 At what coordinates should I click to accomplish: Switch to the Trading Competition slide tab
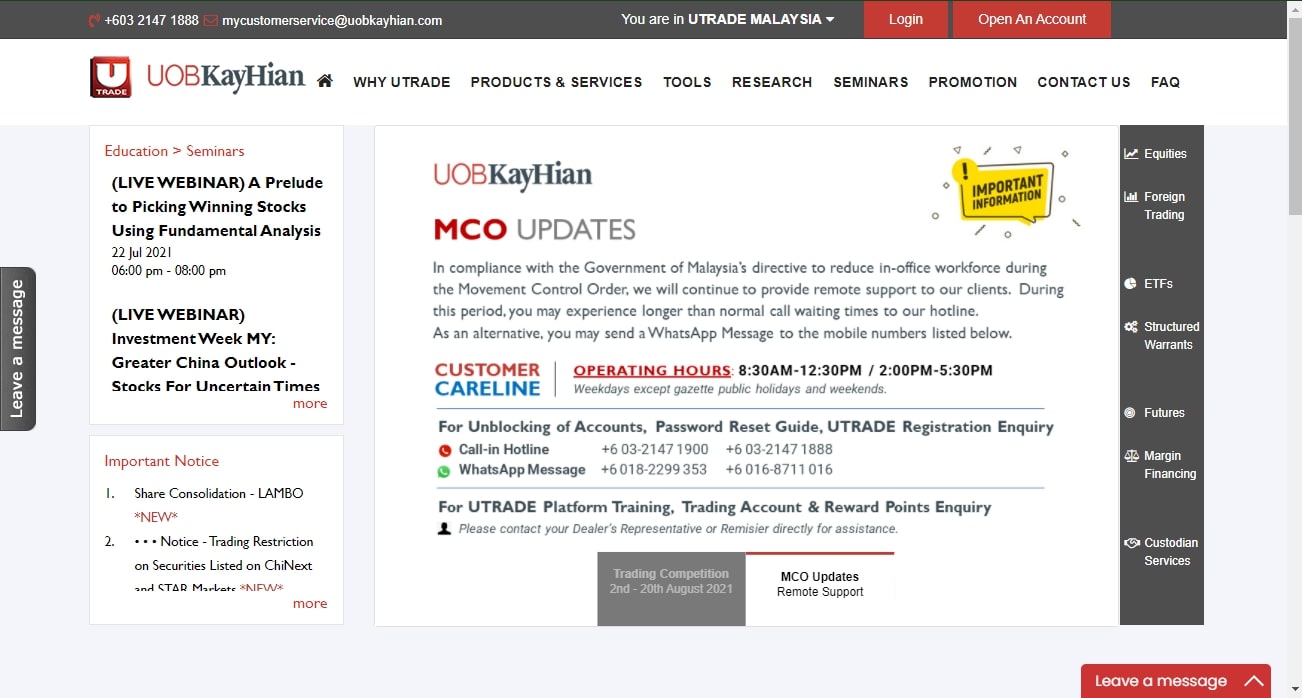(x=671, y=589)
